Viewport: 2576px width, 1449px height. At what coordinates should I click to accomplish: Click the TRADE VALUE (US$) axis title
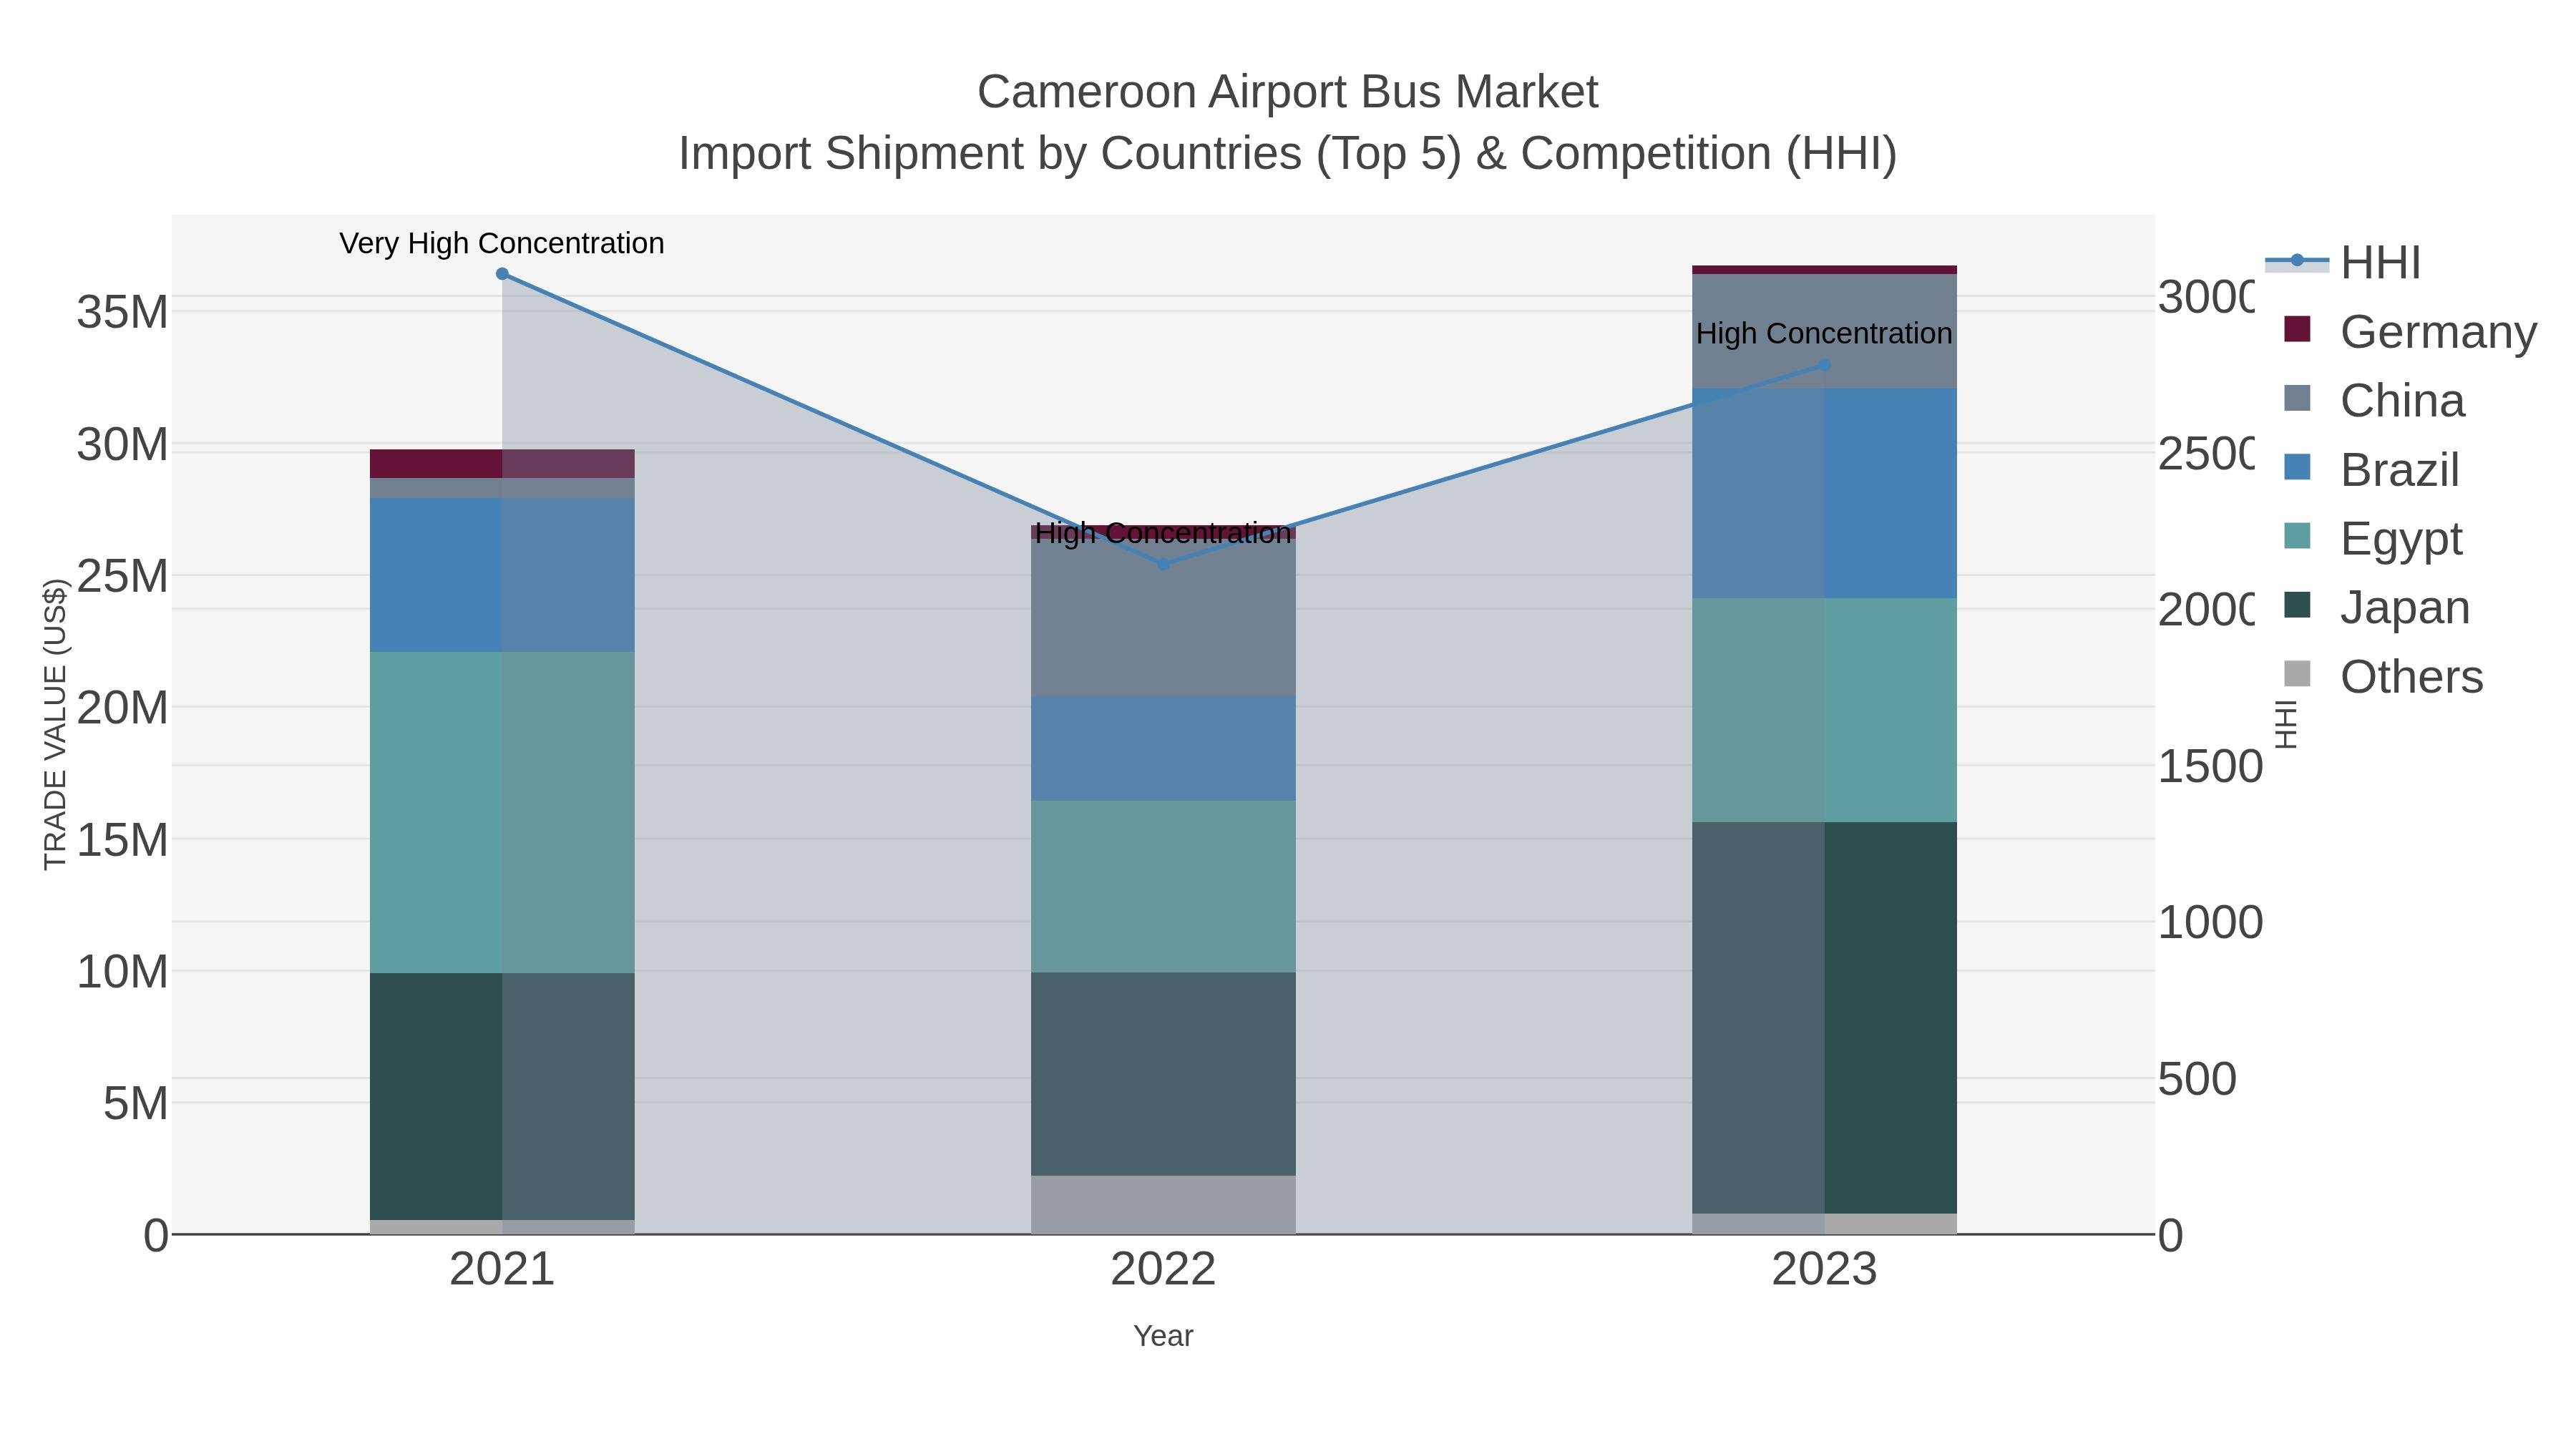point(55,724)
